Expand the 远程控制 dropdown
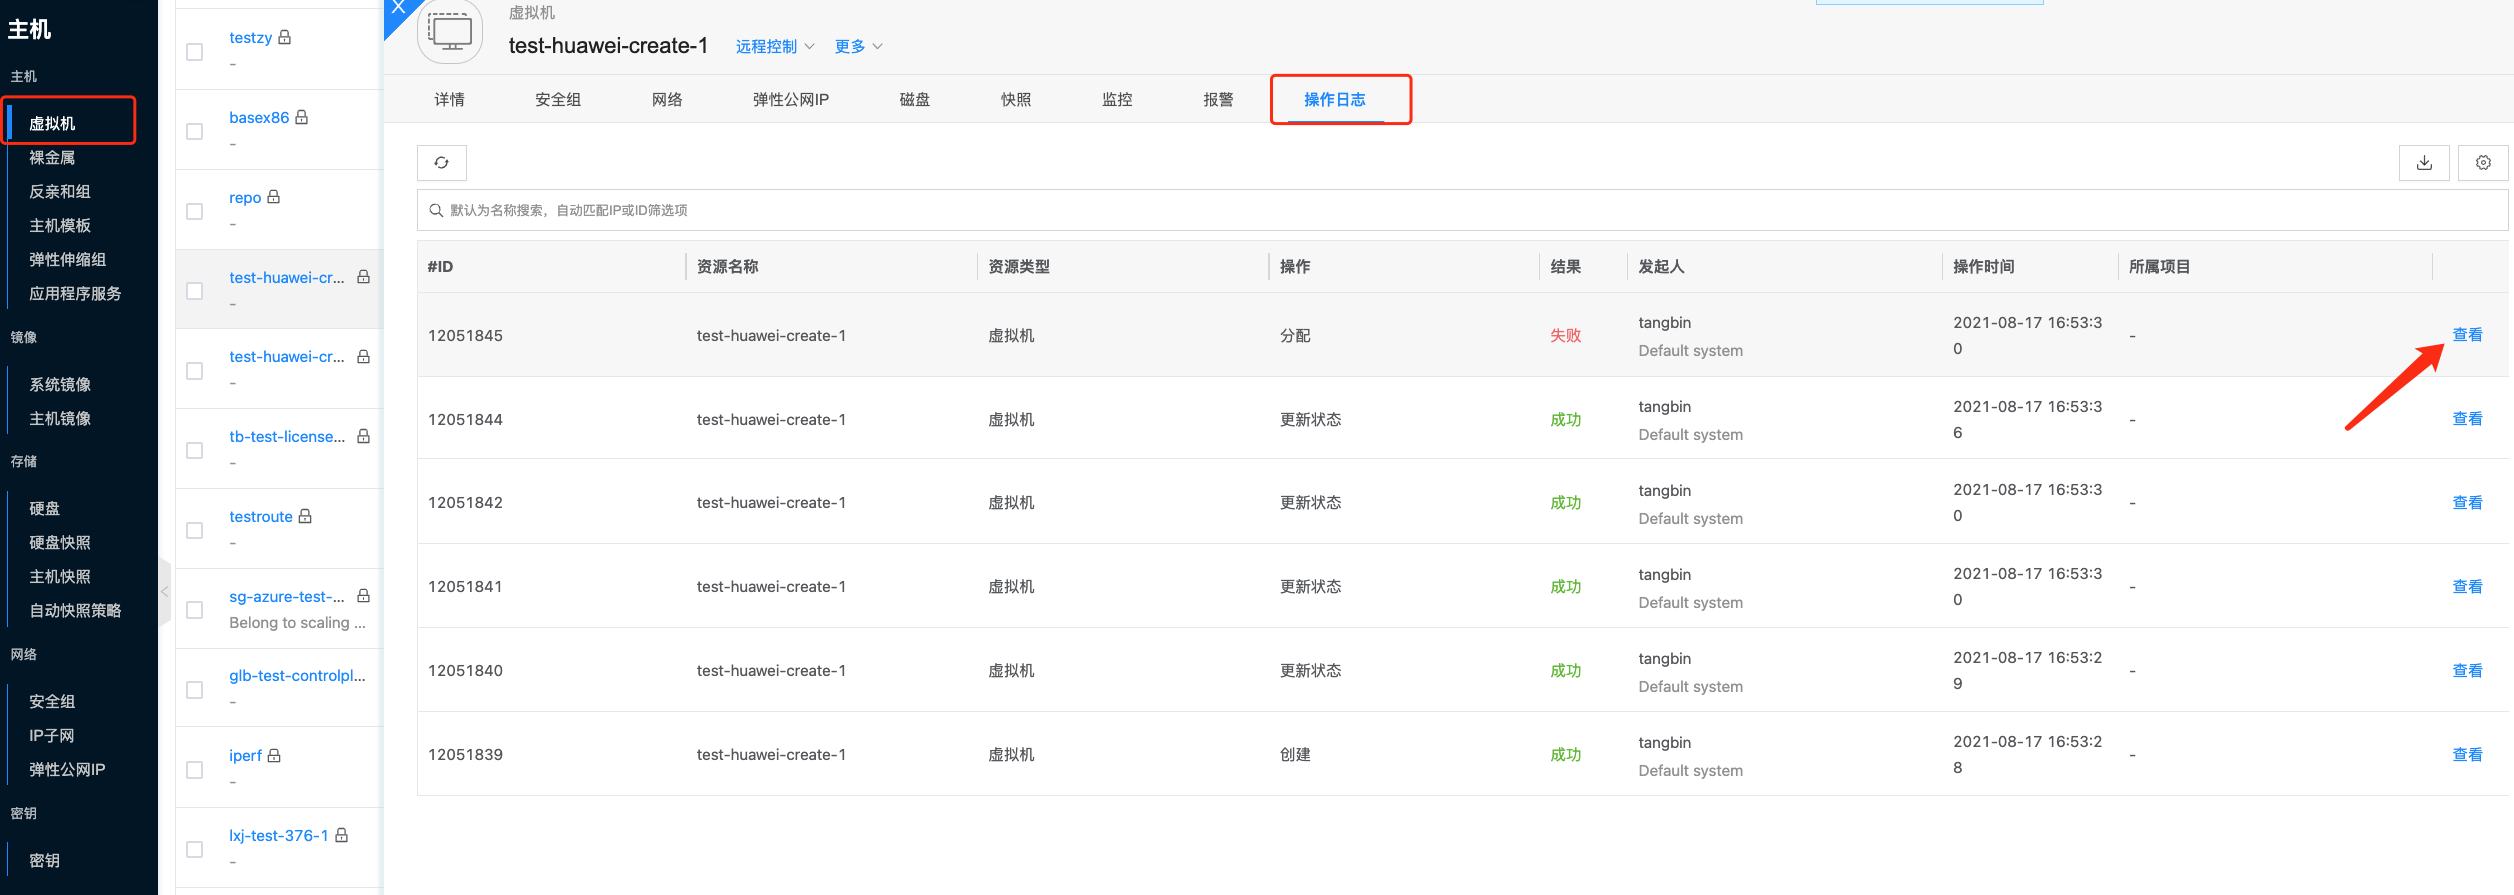Screen dimensions: 2514x895 coord(775,47)
